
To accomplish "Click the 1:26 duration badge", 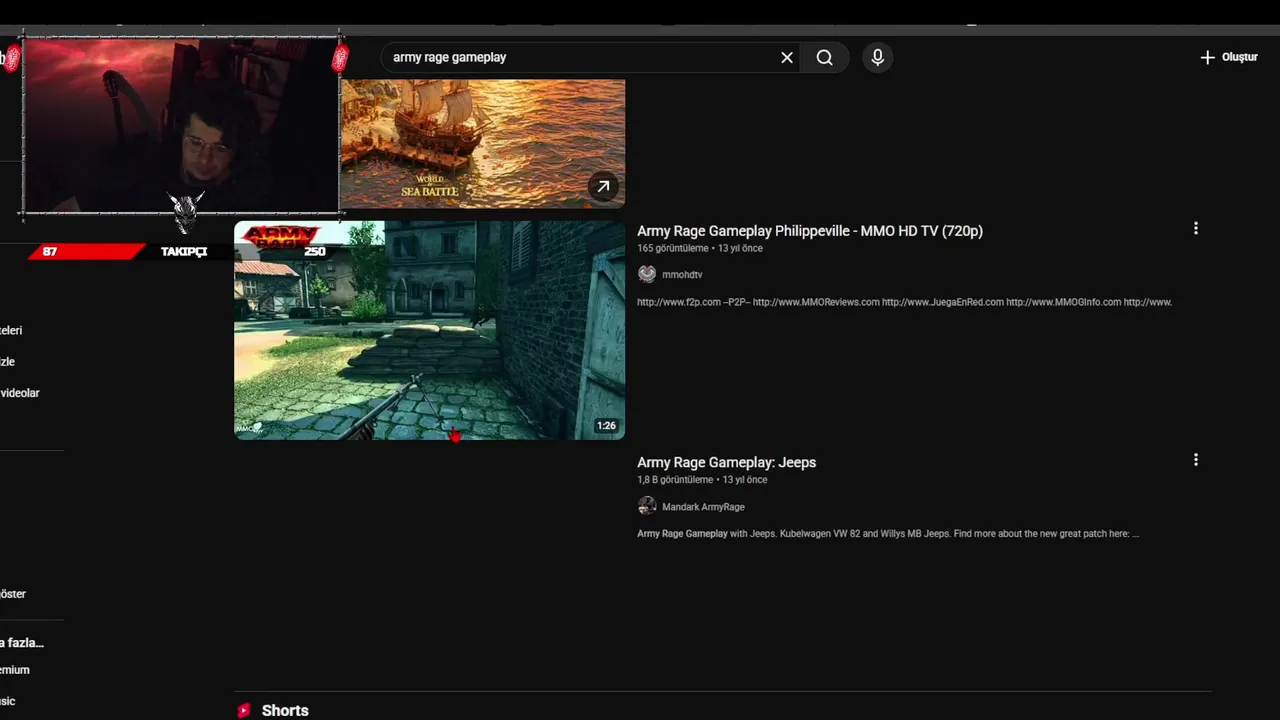I will click(606, 426).
